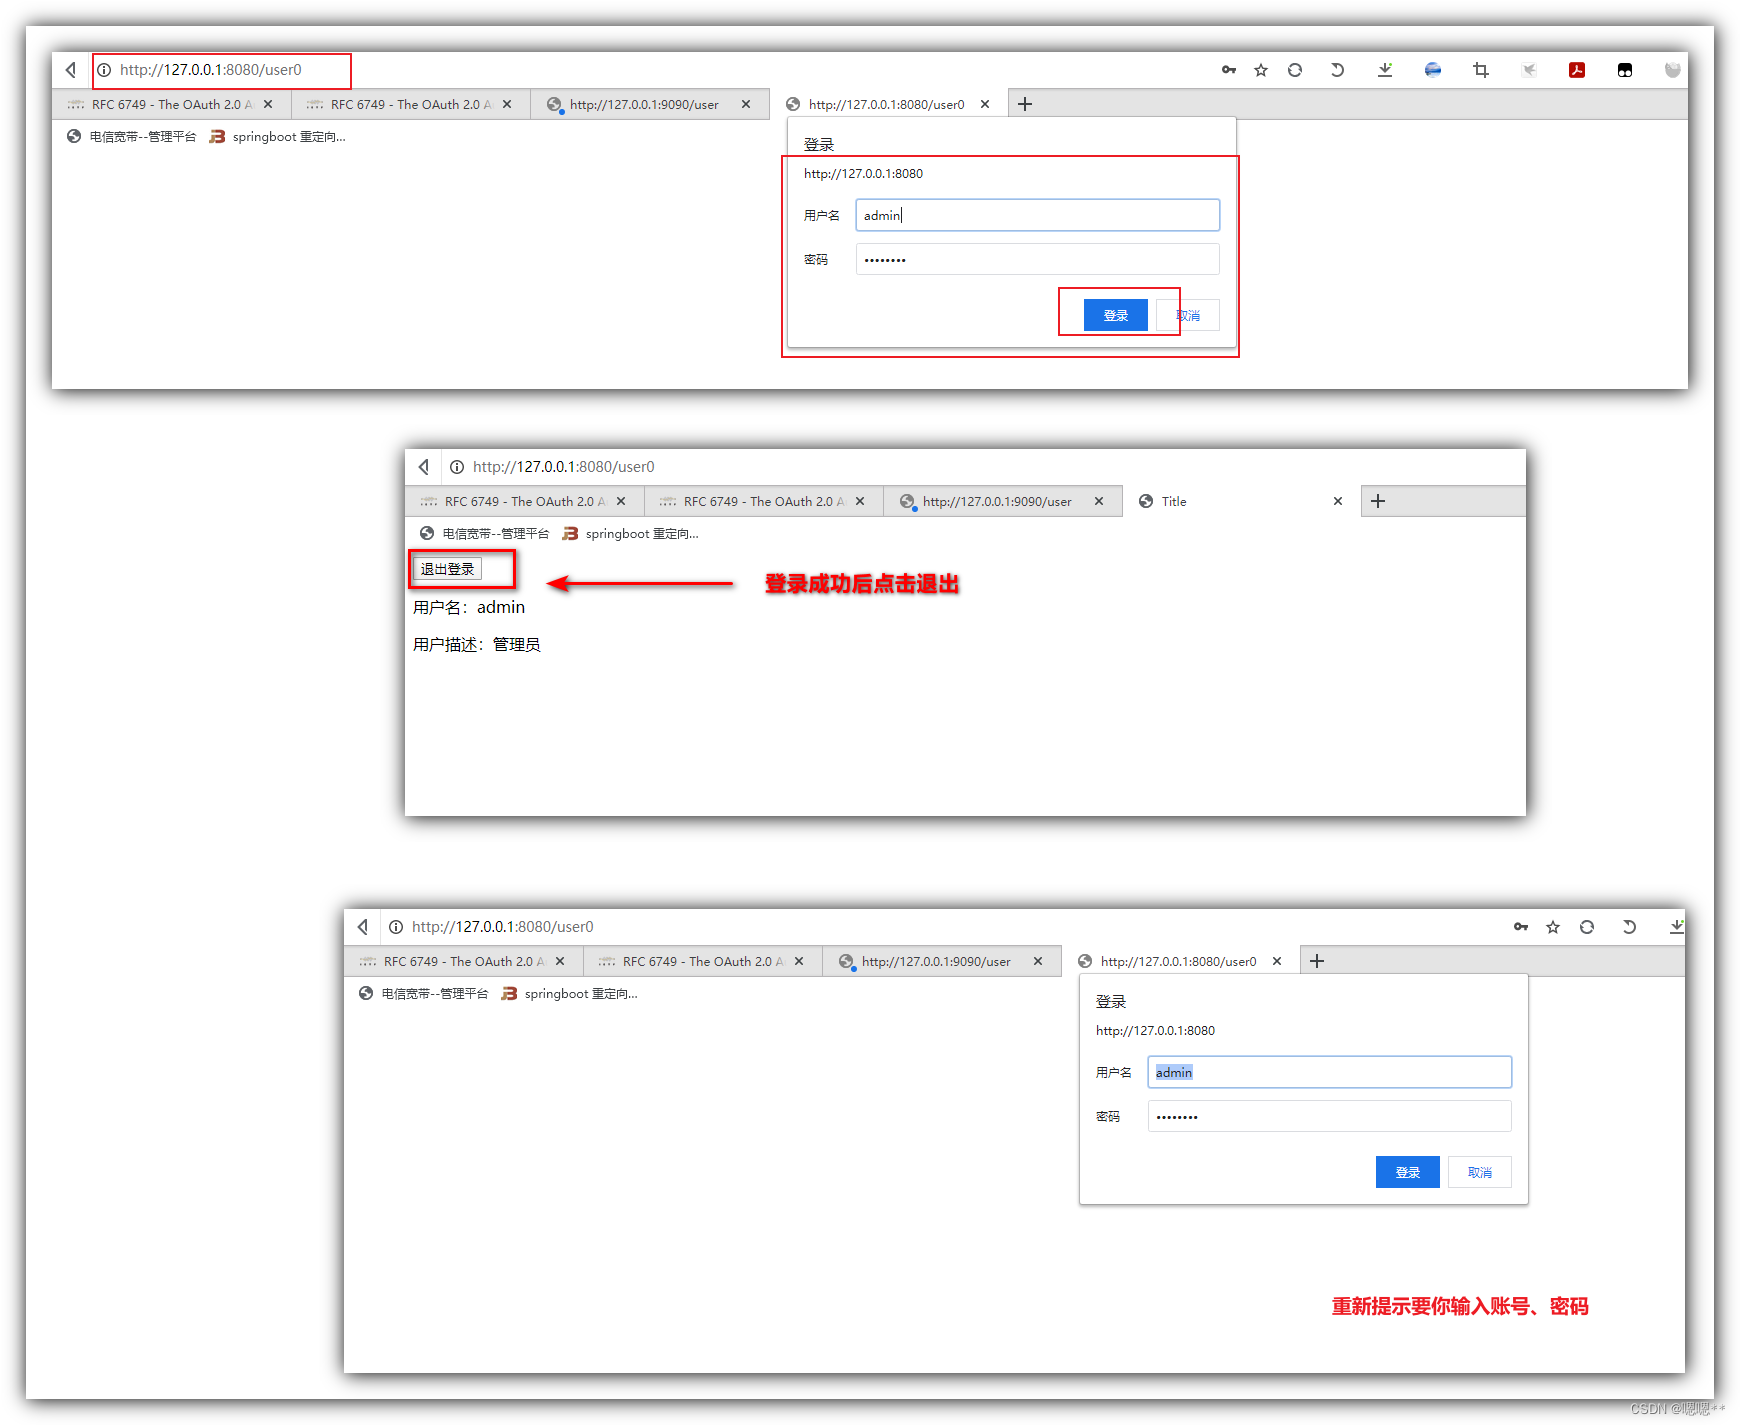This screenshot has height=1425, width=1740.
Task: Click the crop/screenshot icon in top browser
Action: (x=1481, y=70)
